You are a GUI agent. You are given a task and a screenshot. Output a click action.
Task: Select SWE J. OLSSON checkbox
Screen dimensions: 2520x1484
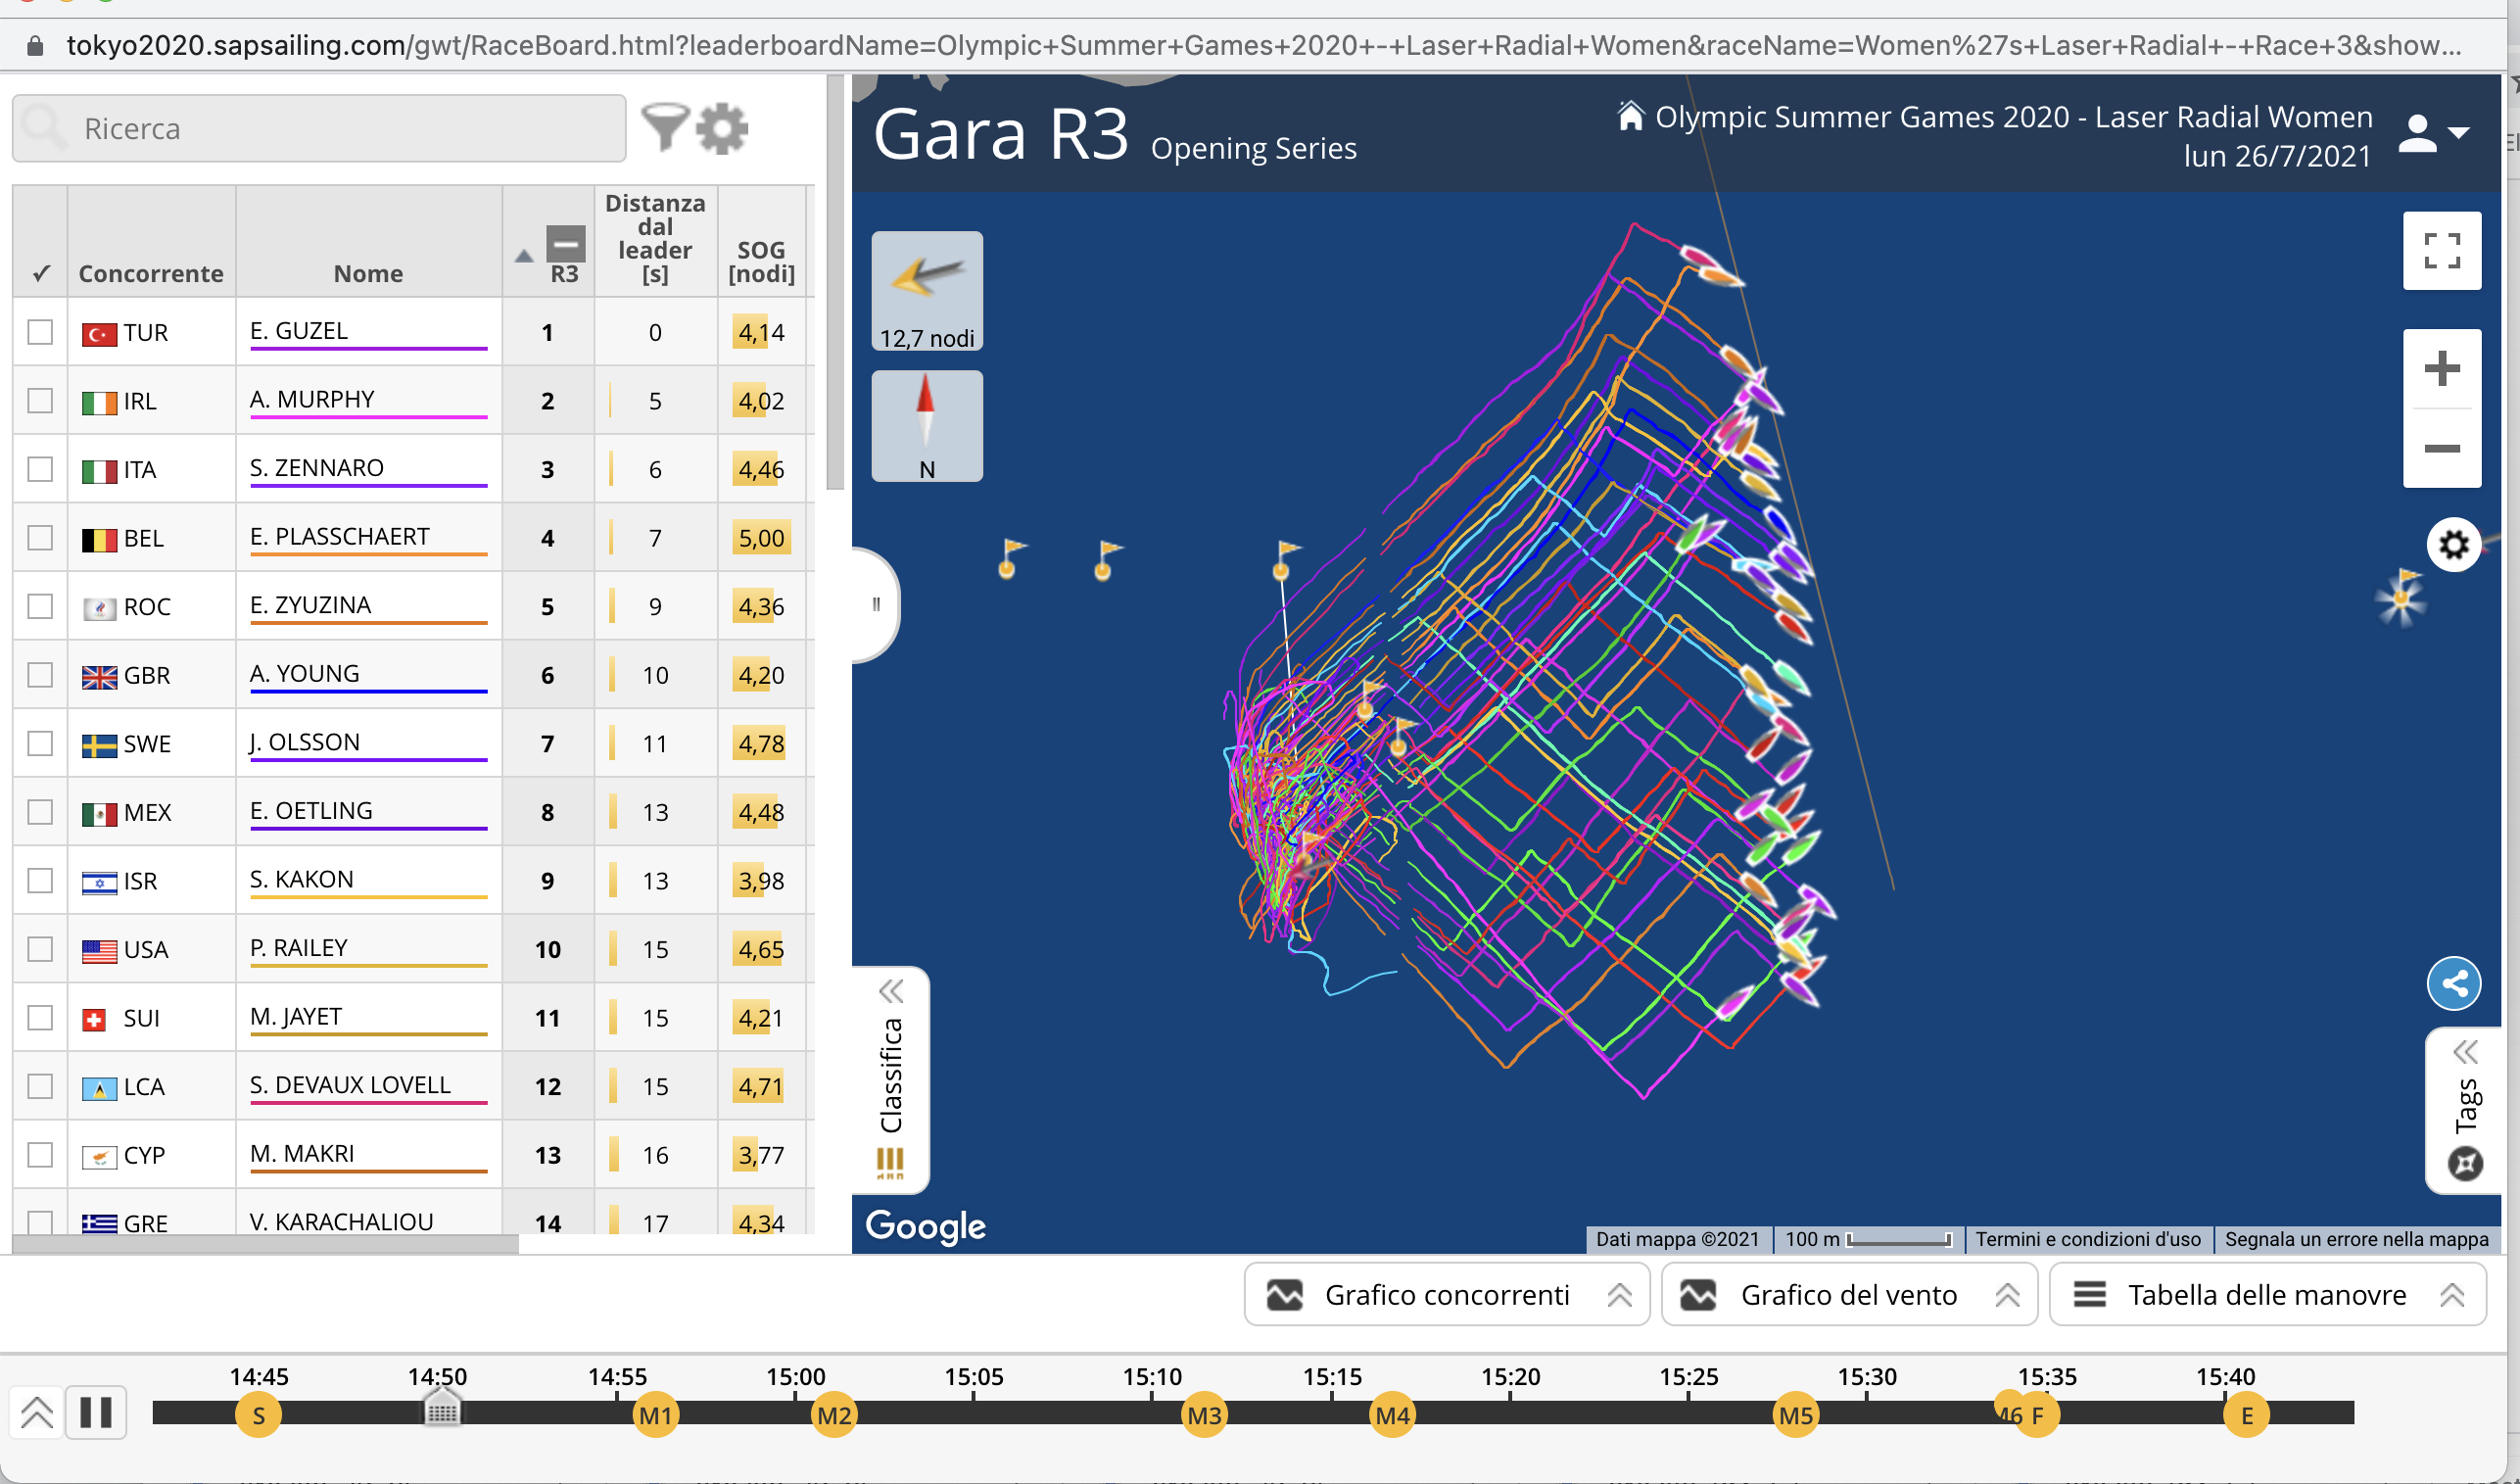(40, 743)
